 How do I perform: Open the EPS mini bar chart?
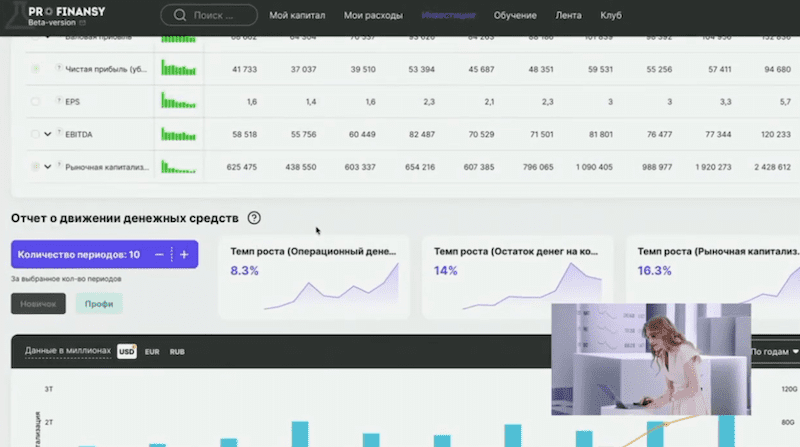pyautogui.click(x=179, y=101)
